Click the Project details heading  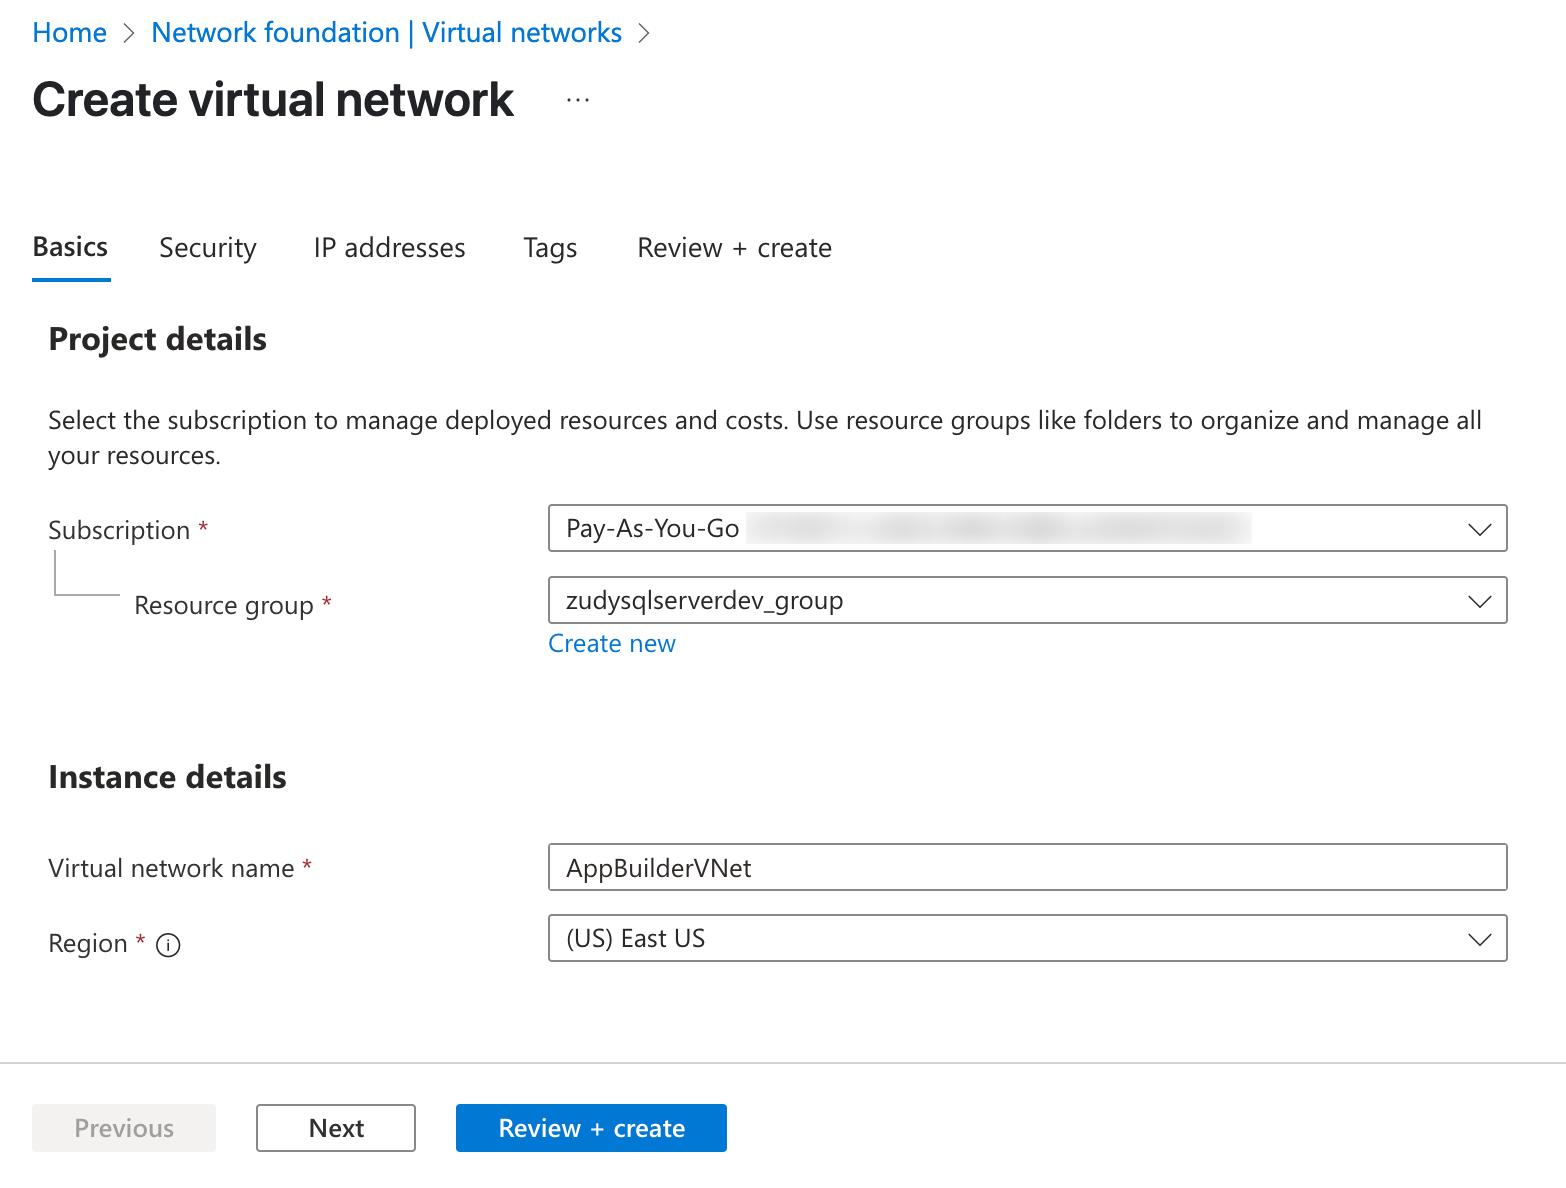pyautogui.click(x=157, y=340)
